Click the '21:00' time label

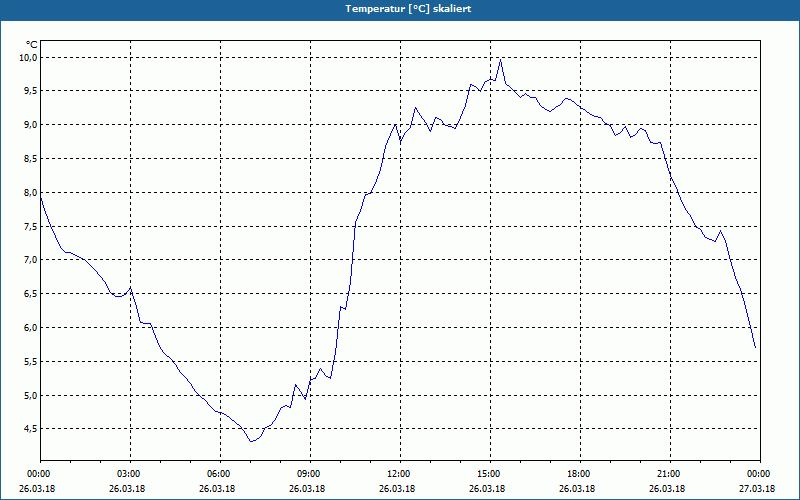pyautogui.click(x=670, y=474)
